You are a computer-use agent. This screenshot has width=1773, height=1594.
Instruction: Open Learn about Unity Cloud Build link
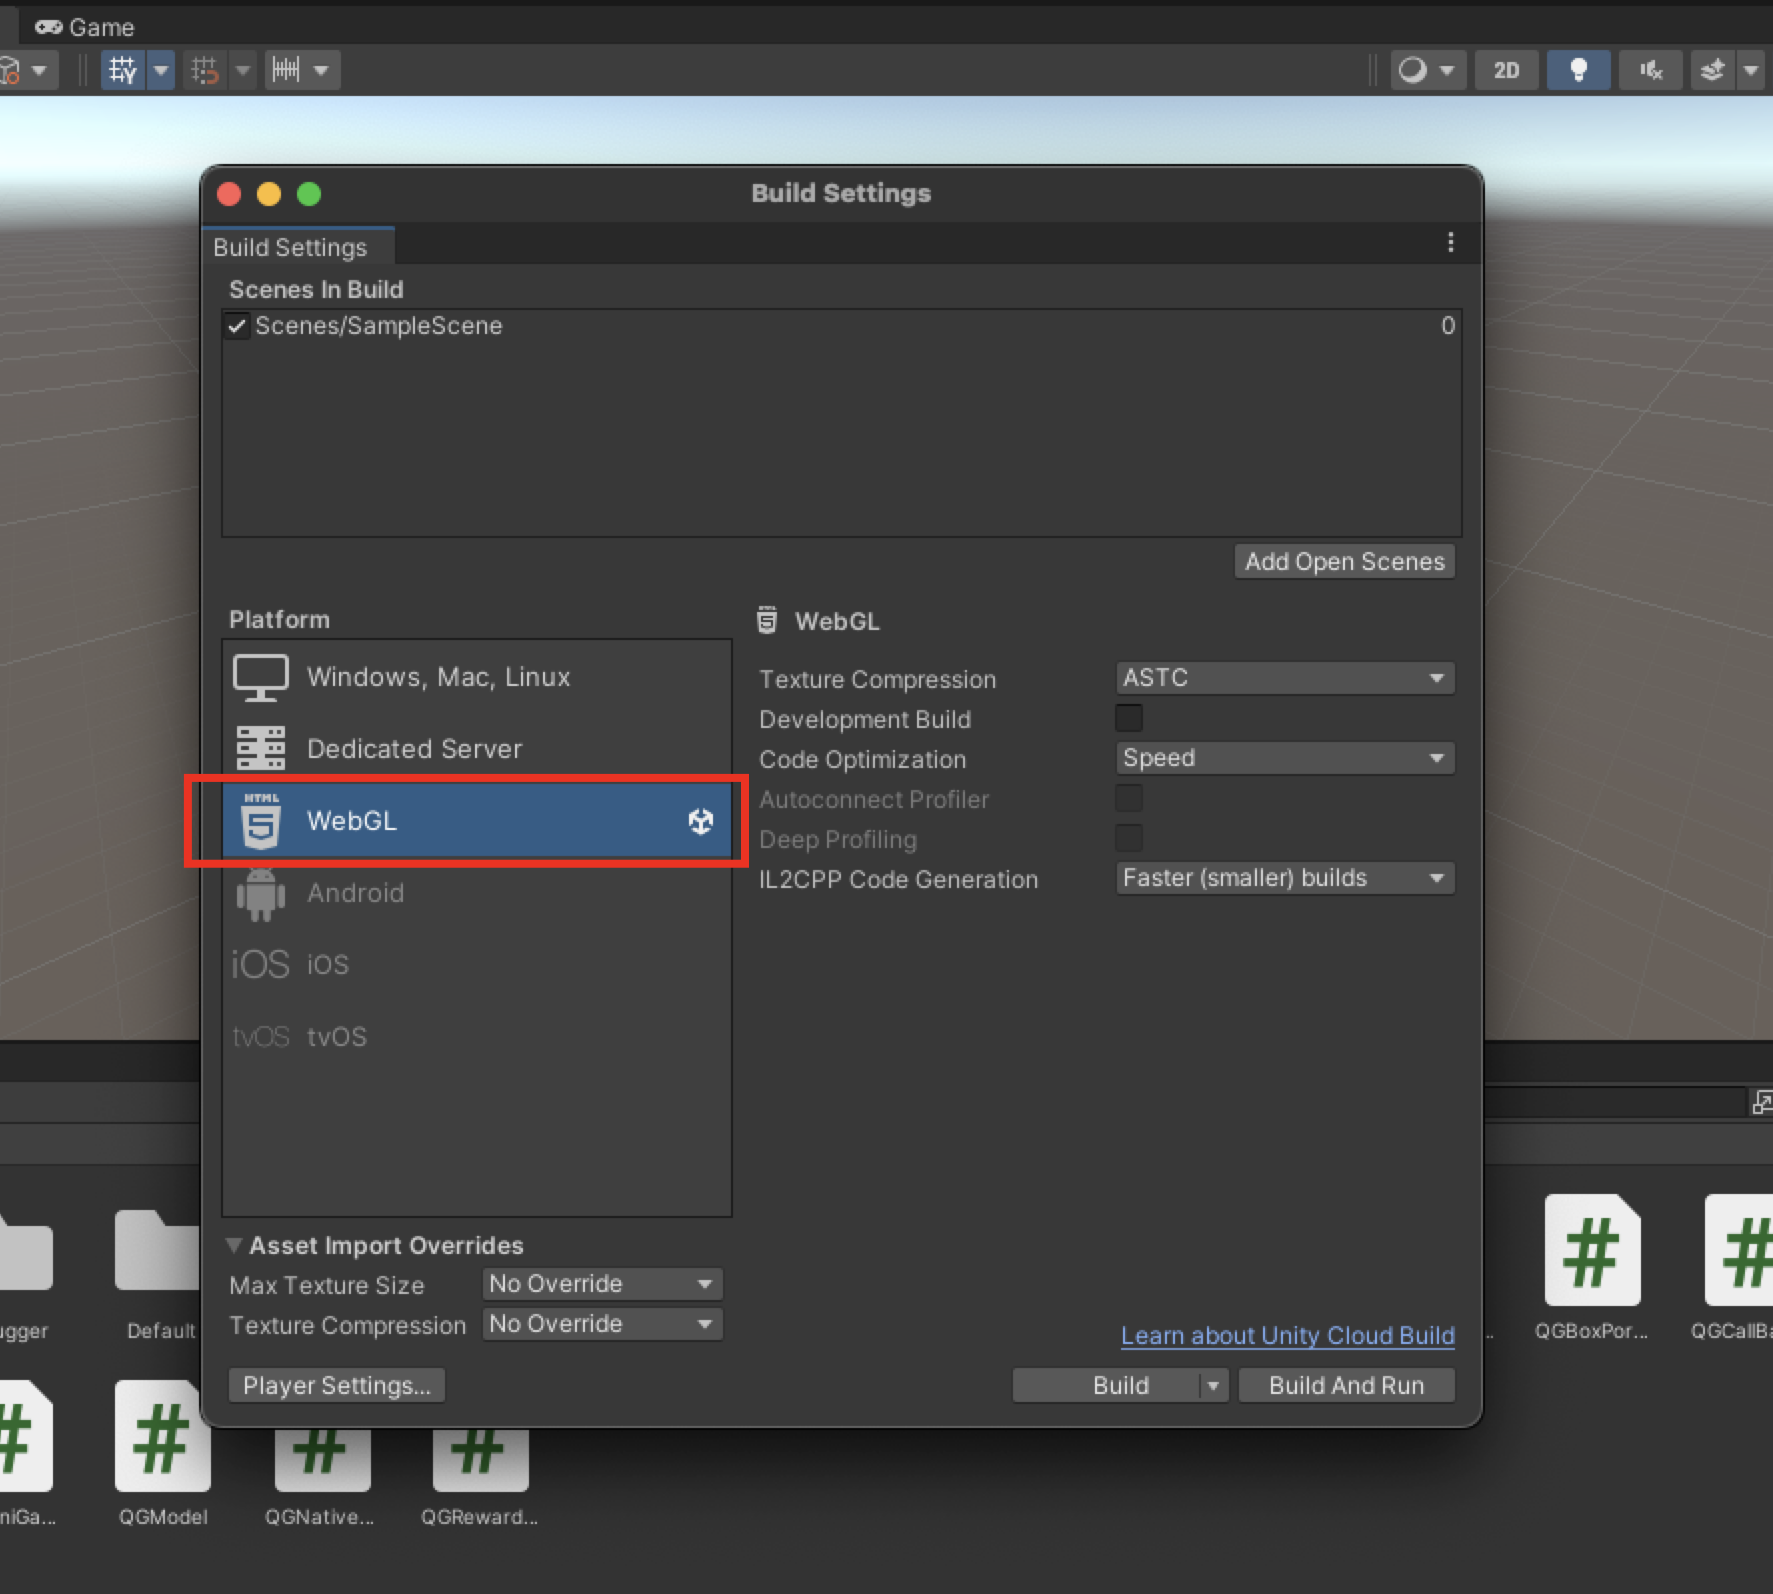[1288, 1336]
